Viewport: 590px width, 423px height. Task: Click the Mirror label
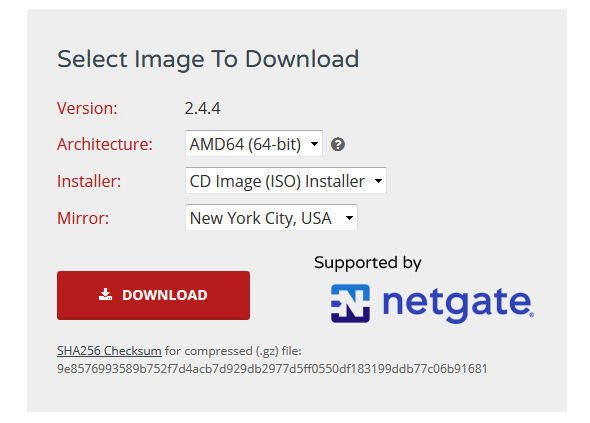pyautogui.click(x=83, y=218)
